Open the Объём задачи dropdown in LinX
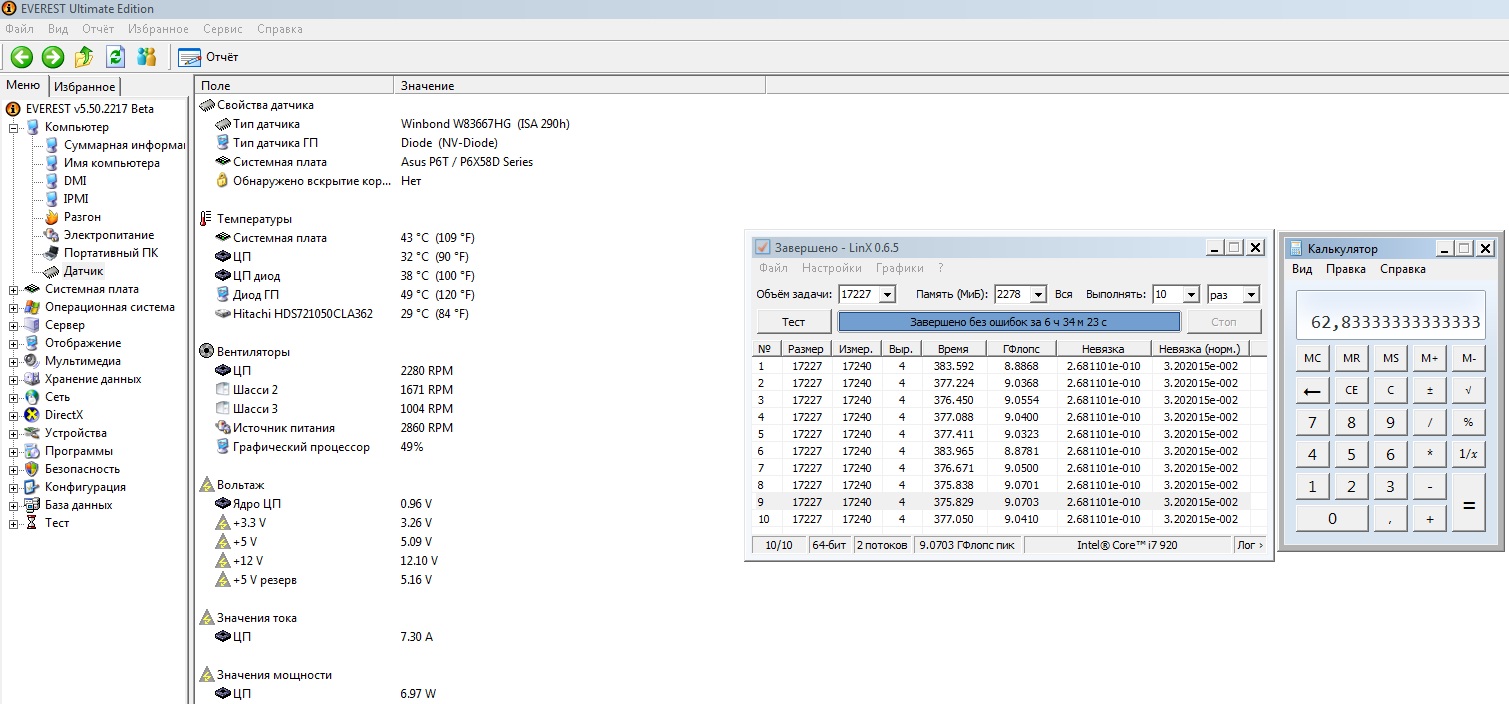This screenshot has height=704, width=1509. click(x=888, y=295)
